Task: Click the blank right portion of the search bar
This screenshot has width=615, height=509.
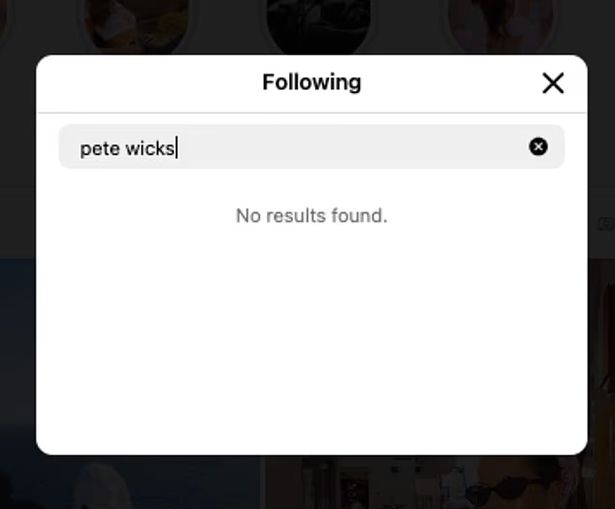Action: coord(353,147)
